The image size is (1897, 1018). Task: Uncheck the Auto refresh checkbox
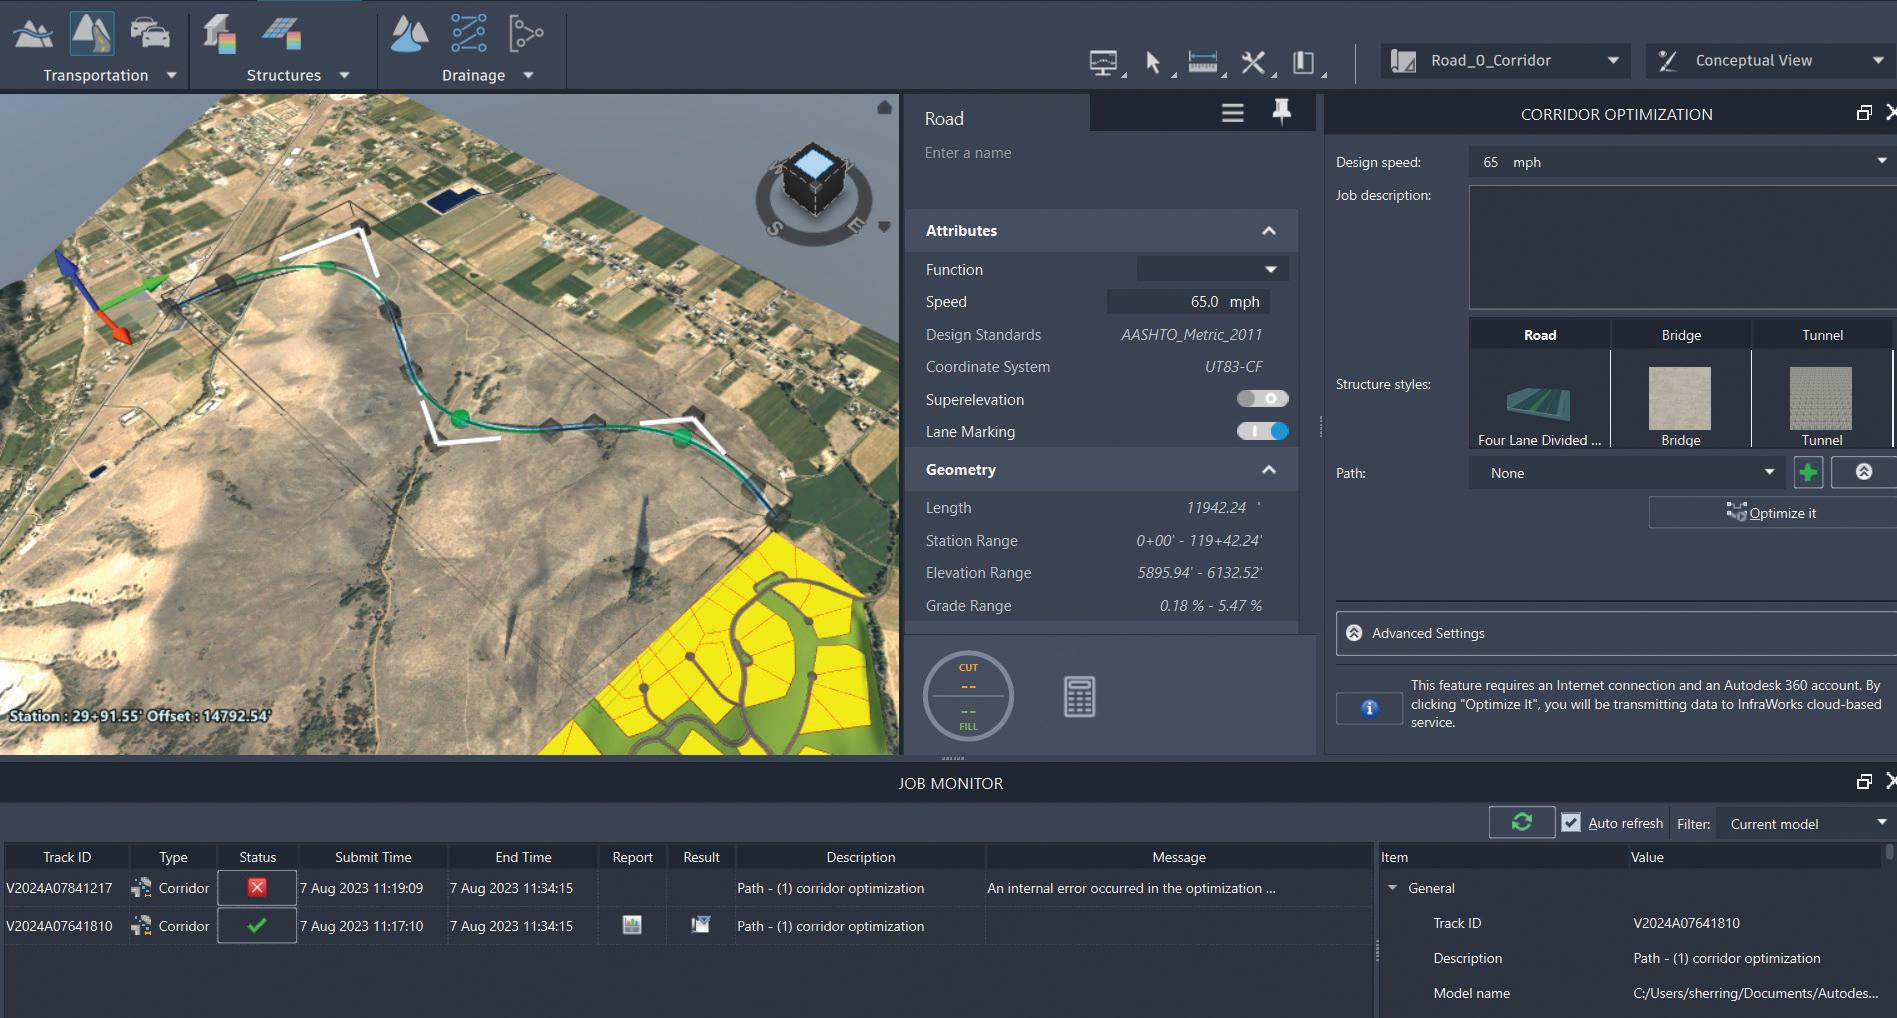coord(1571,823)
